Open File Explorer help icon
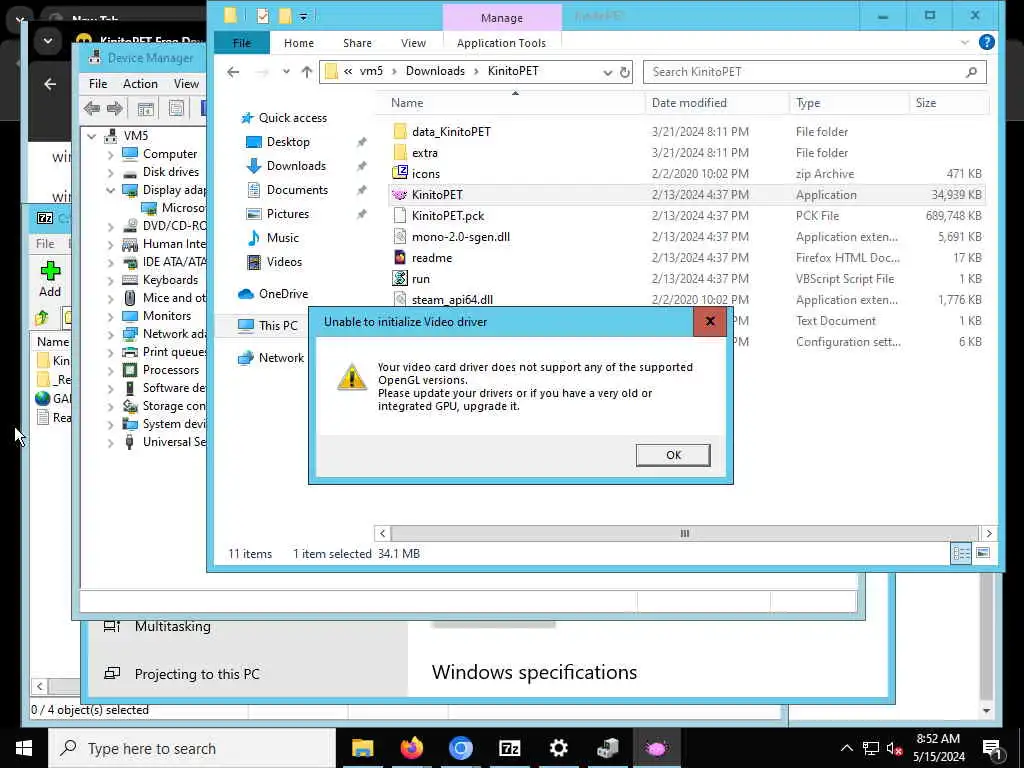The height and width of the screenshot is (768, 1024). pyautogui.click(x=986, y=42)
